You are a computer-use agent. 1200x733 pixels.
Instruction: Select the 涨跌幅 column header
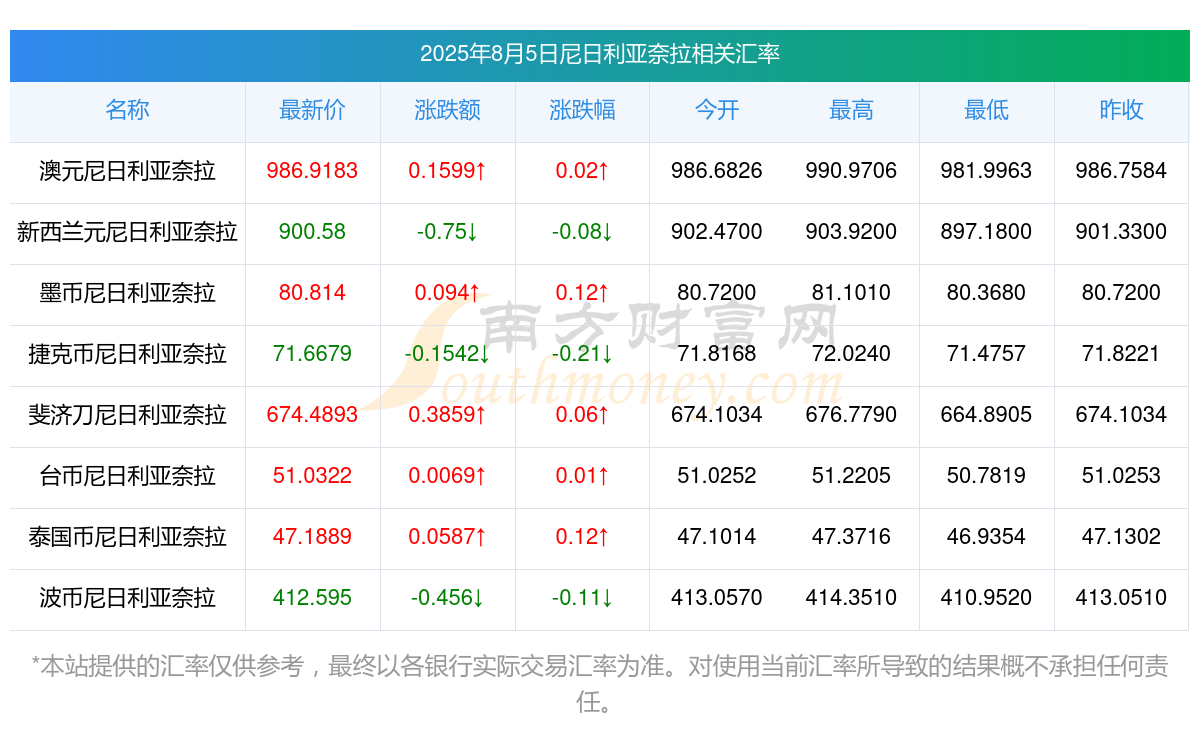tap(582, 110)
